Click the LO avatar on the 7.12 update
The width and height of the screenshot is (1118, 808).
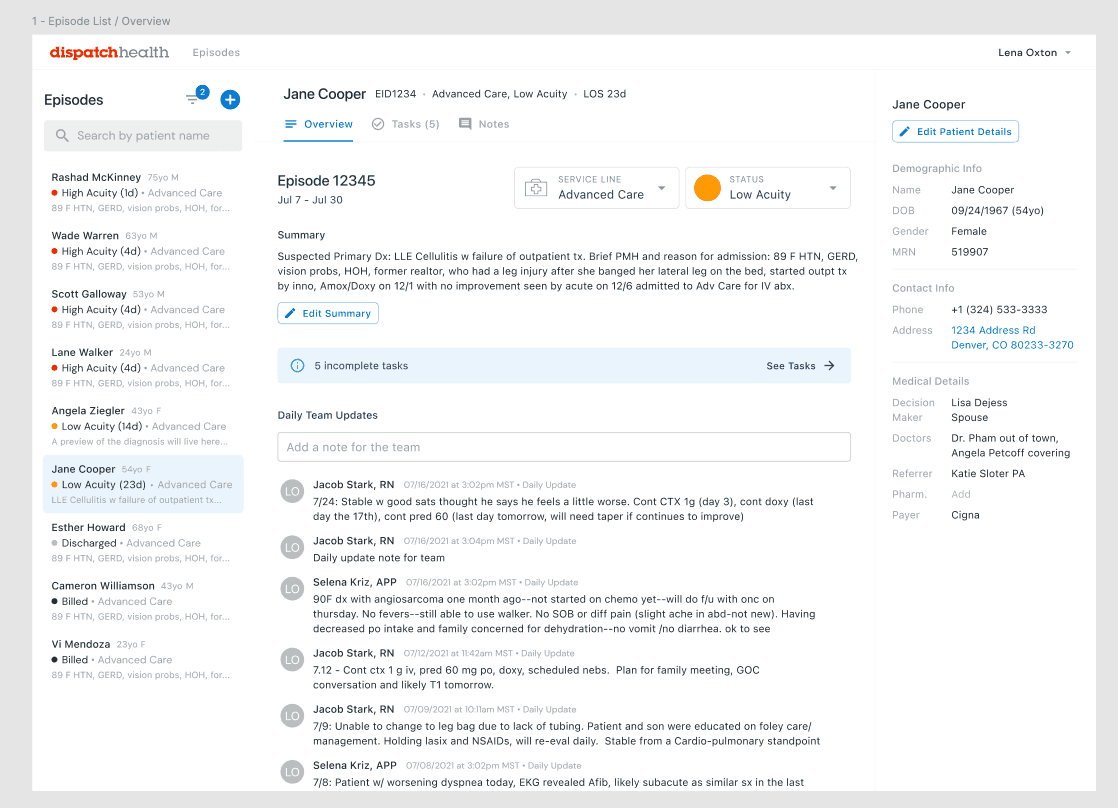point(292,660)
